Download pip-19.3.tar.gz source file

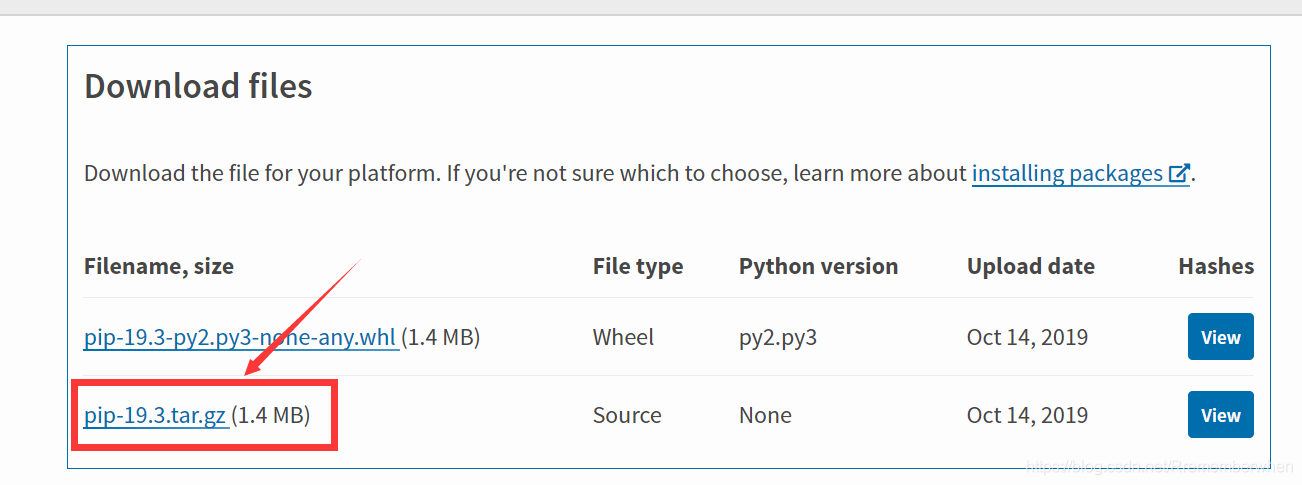coord(155,415)
